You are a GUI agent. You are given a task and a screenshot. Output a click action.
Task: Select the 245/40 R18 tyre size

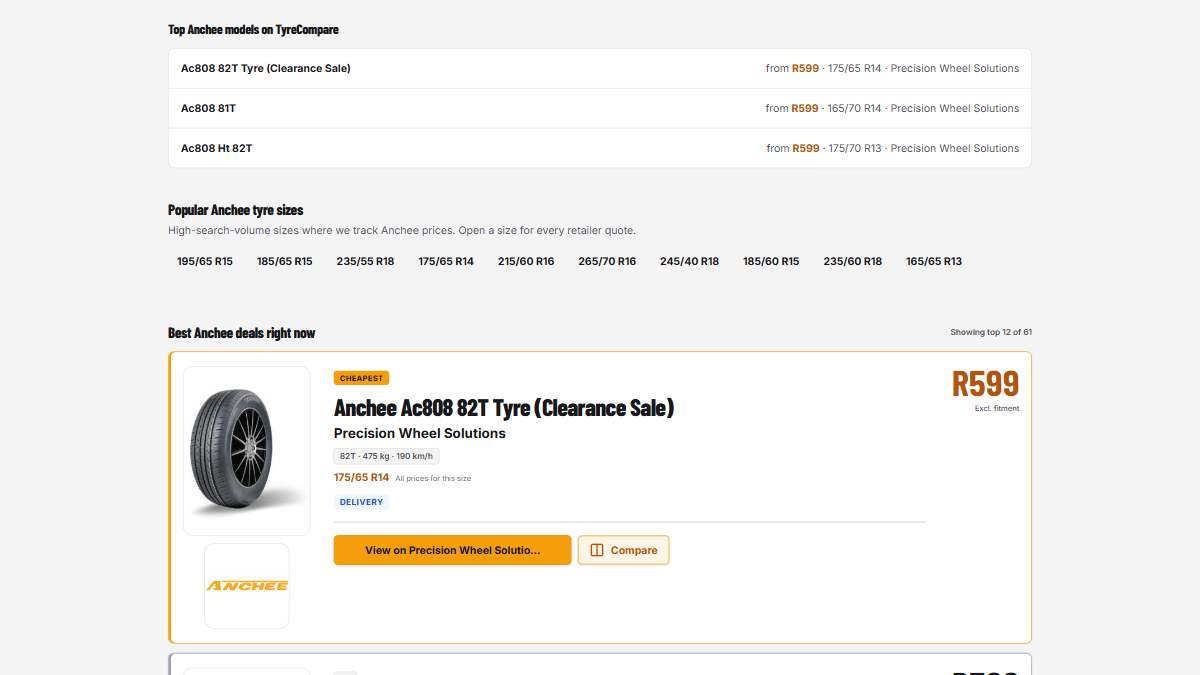click(689, 261)
